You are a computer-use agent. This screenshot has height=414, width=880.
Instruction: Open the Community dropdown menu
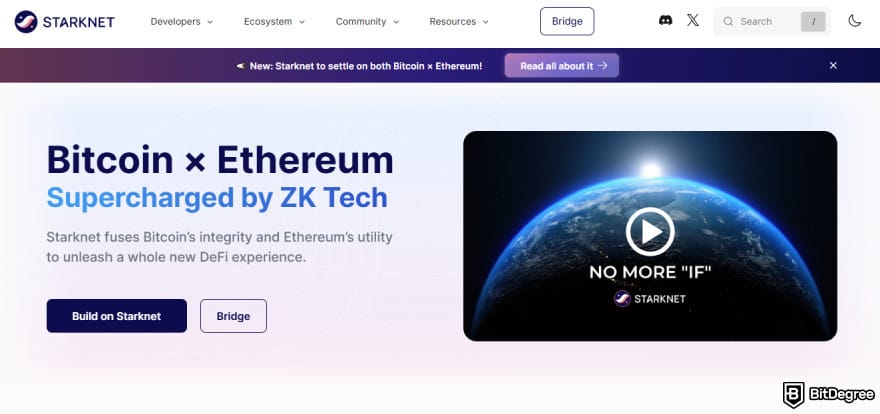[367, 21]
